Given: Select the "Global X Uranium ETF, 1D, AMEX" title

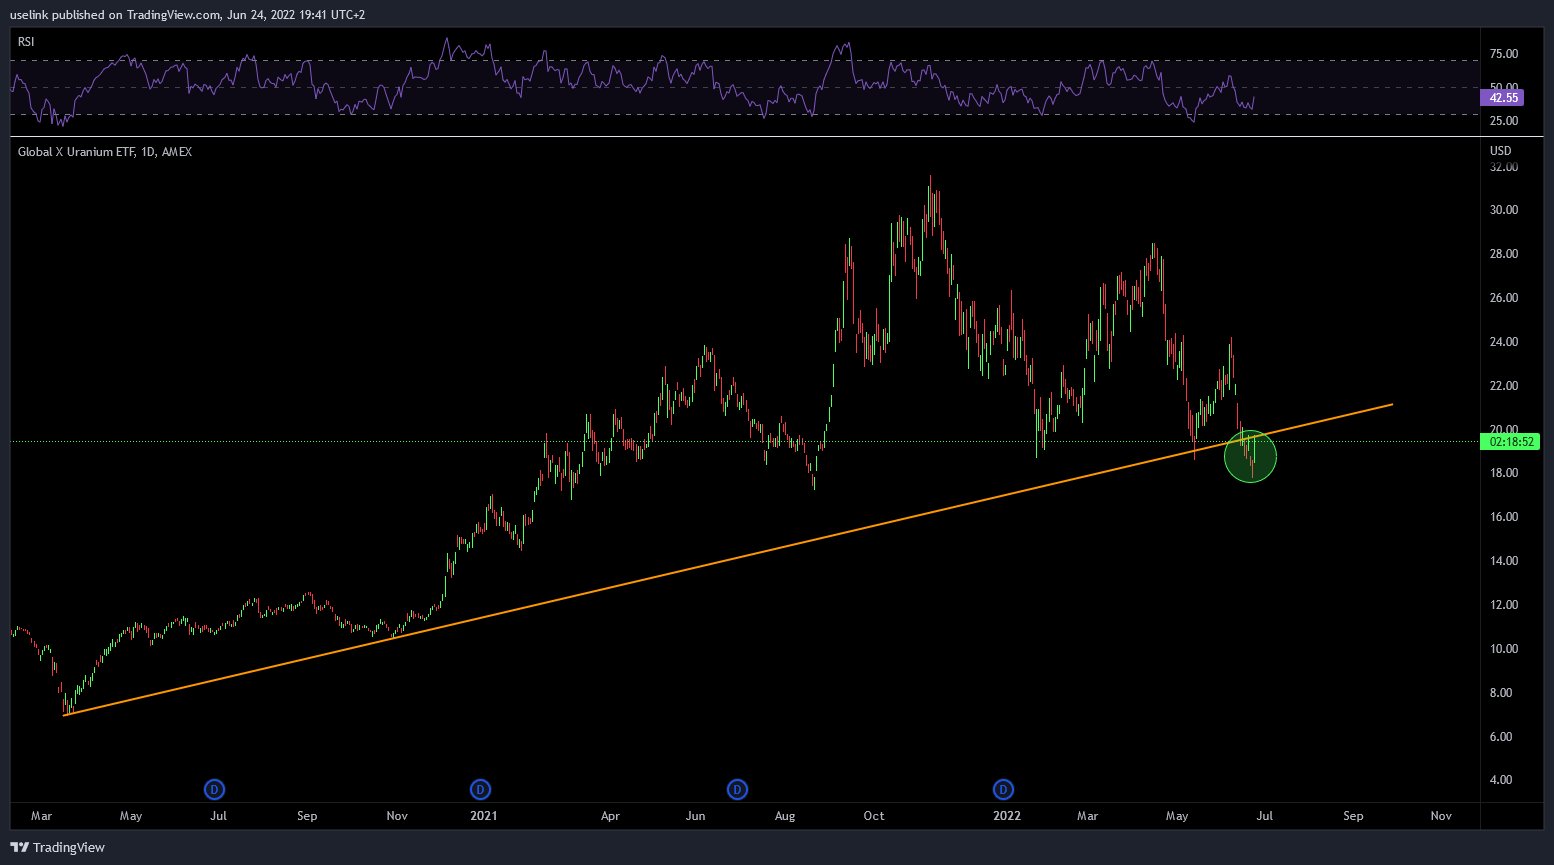Looking at the screenshot, I should [105, 152].
